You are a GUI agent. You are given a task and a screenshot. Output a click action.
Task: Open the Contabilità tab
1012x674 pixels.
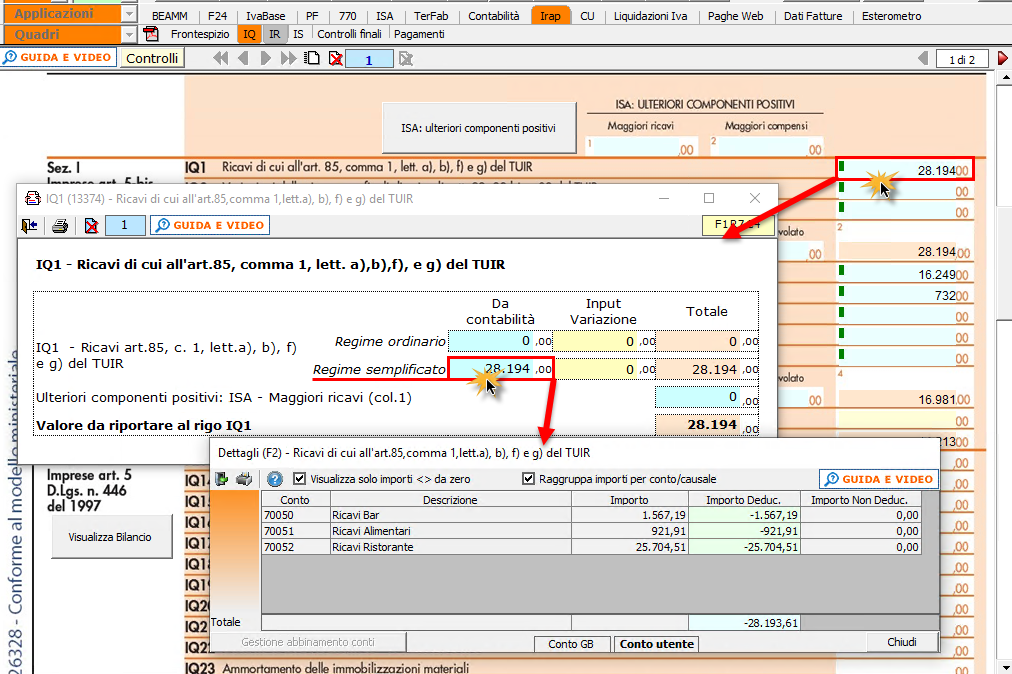point(494,15)
